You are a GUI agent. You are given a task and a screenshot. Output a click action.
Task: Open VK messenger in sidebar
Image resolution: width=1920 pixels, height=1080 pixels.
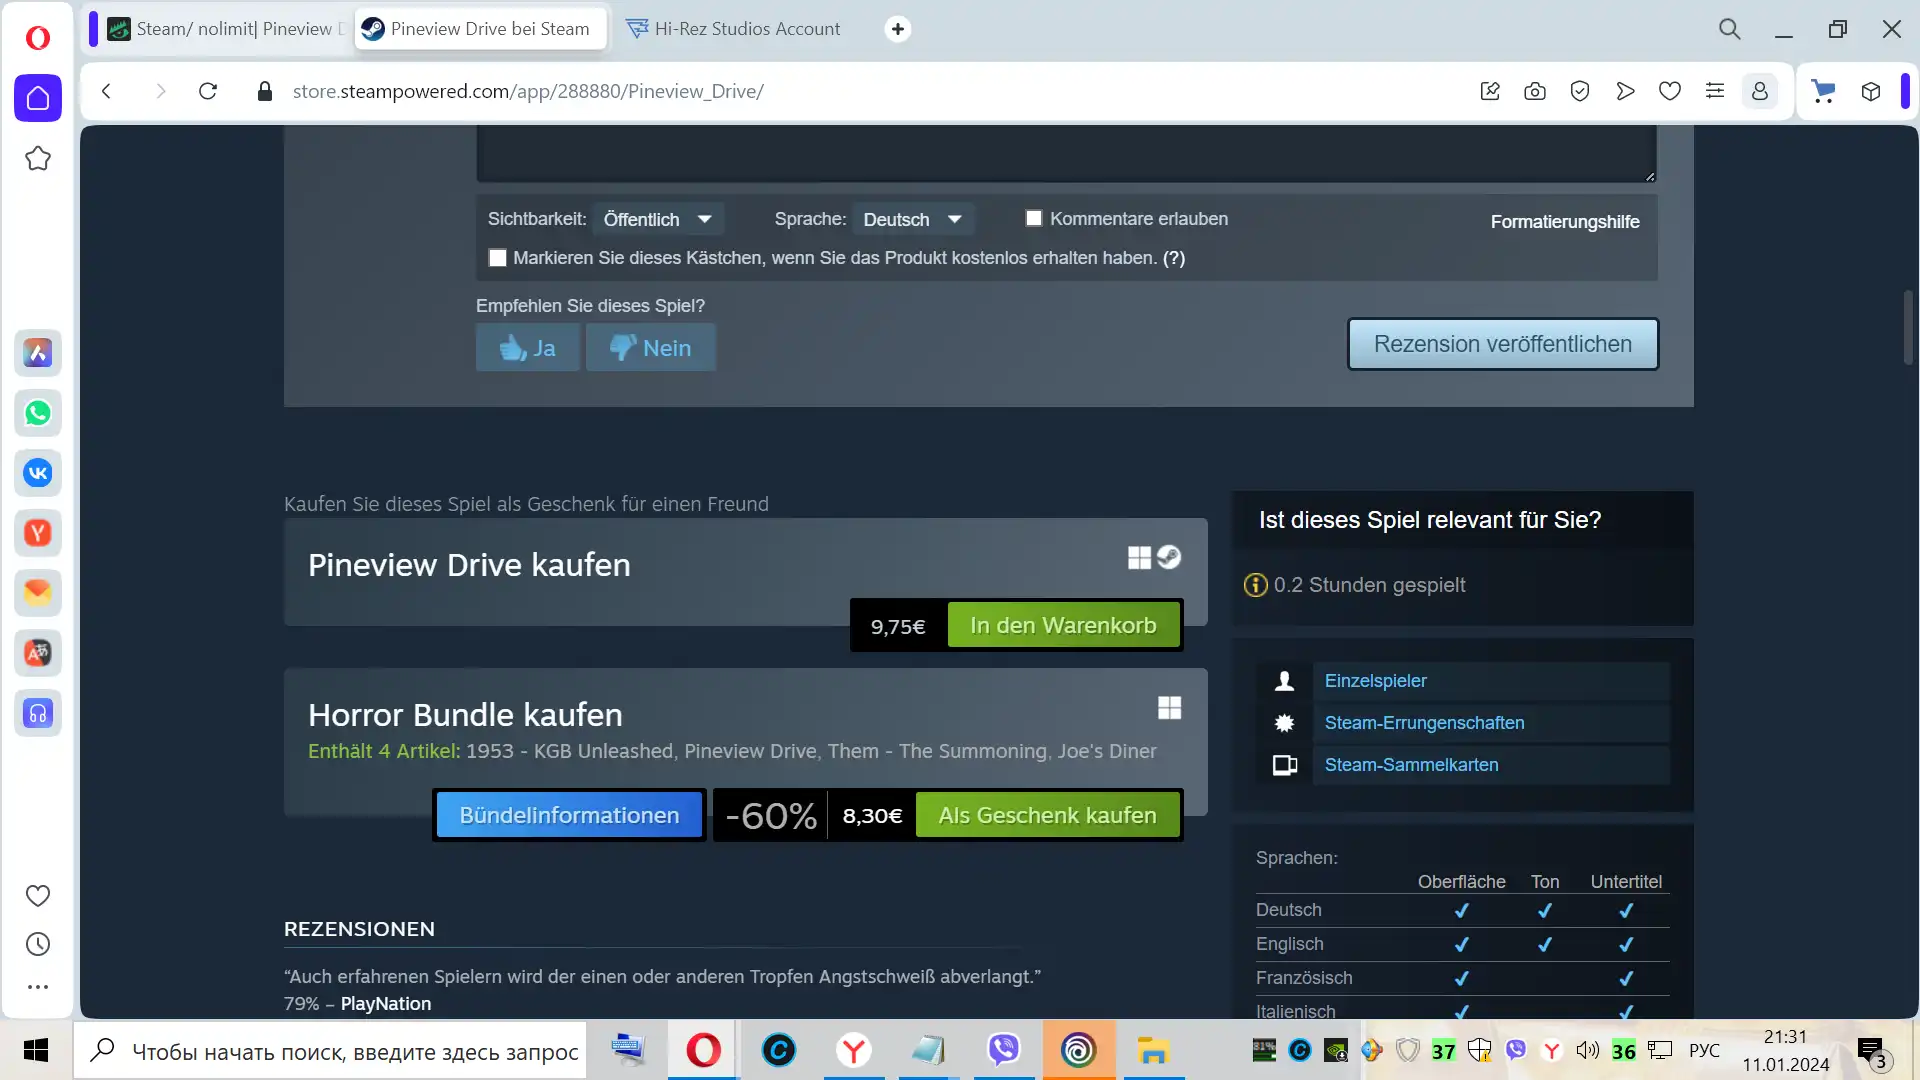click(38, 473)
